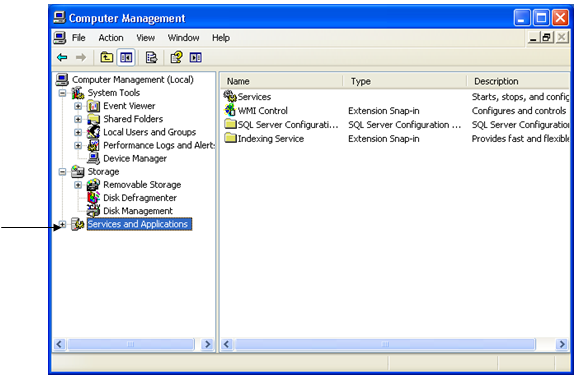Click the Event Viewer icon

93,106
